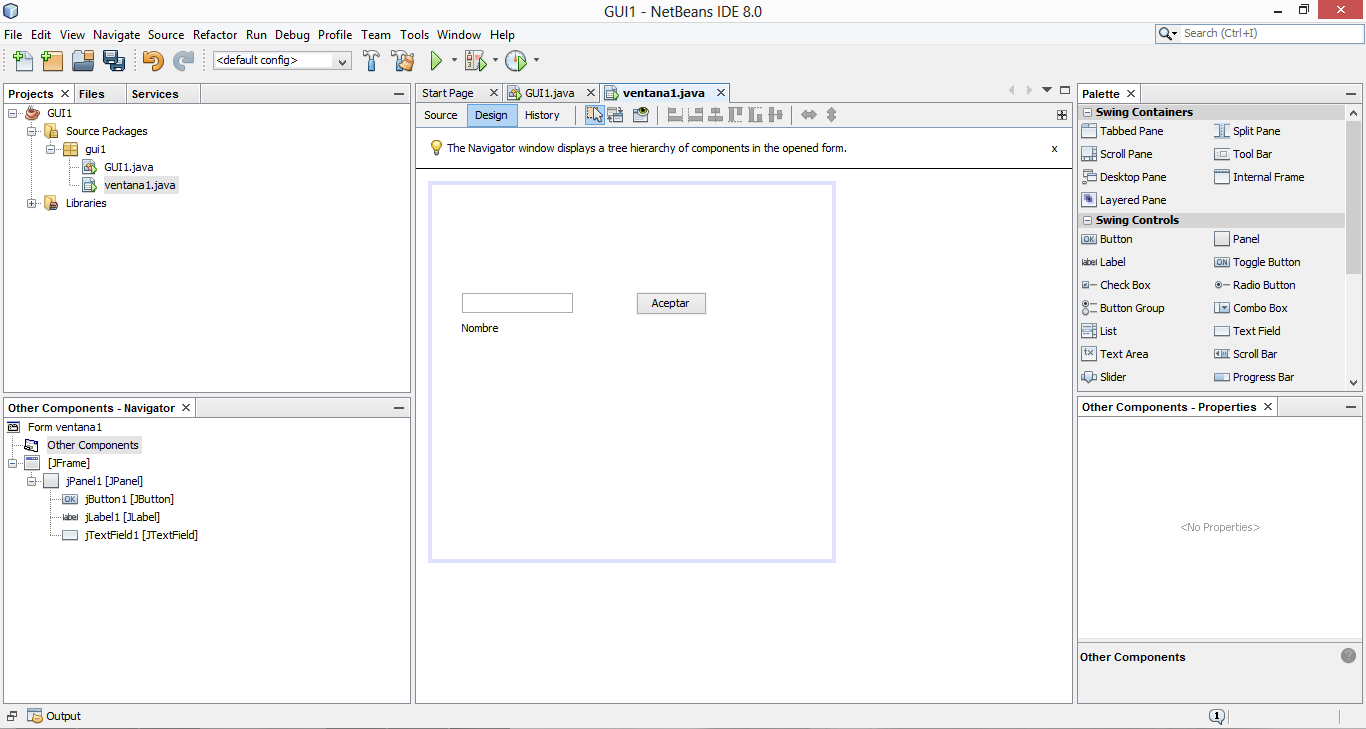Save all open files
The image size is (1366, 729).
114,60
